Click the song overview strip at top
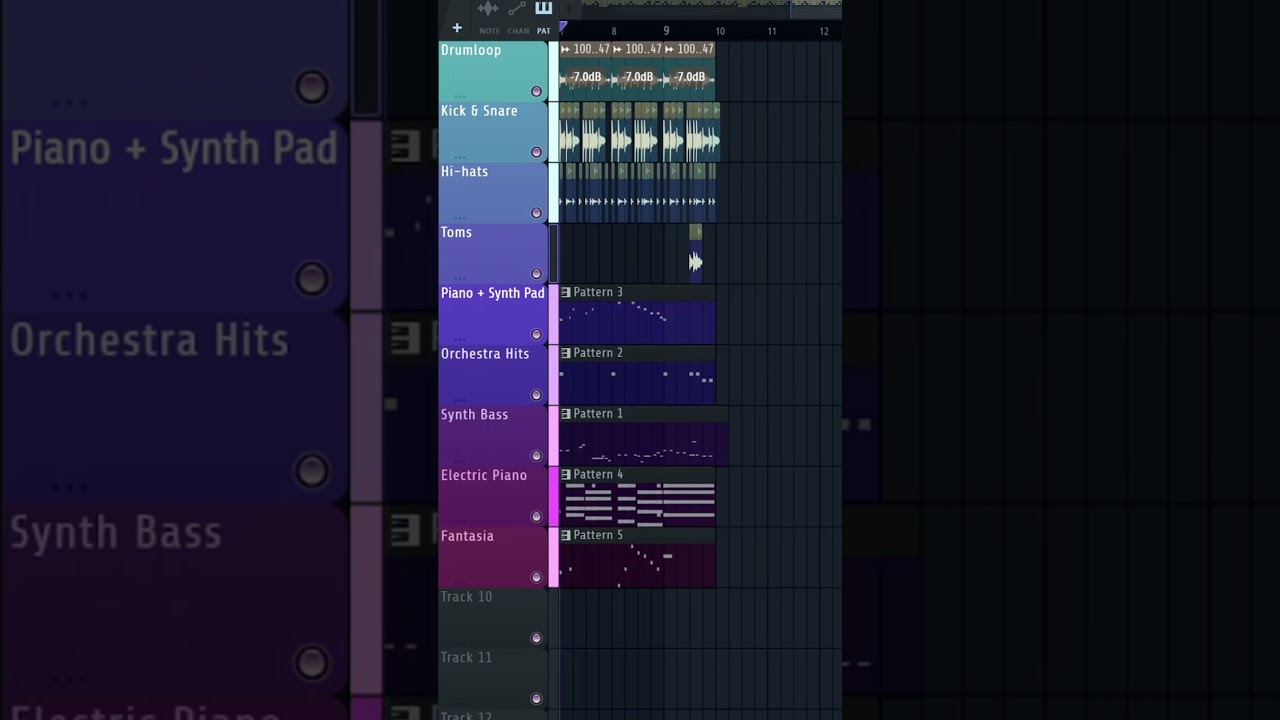Screen dimensions: 1280x720 (711, 8)
